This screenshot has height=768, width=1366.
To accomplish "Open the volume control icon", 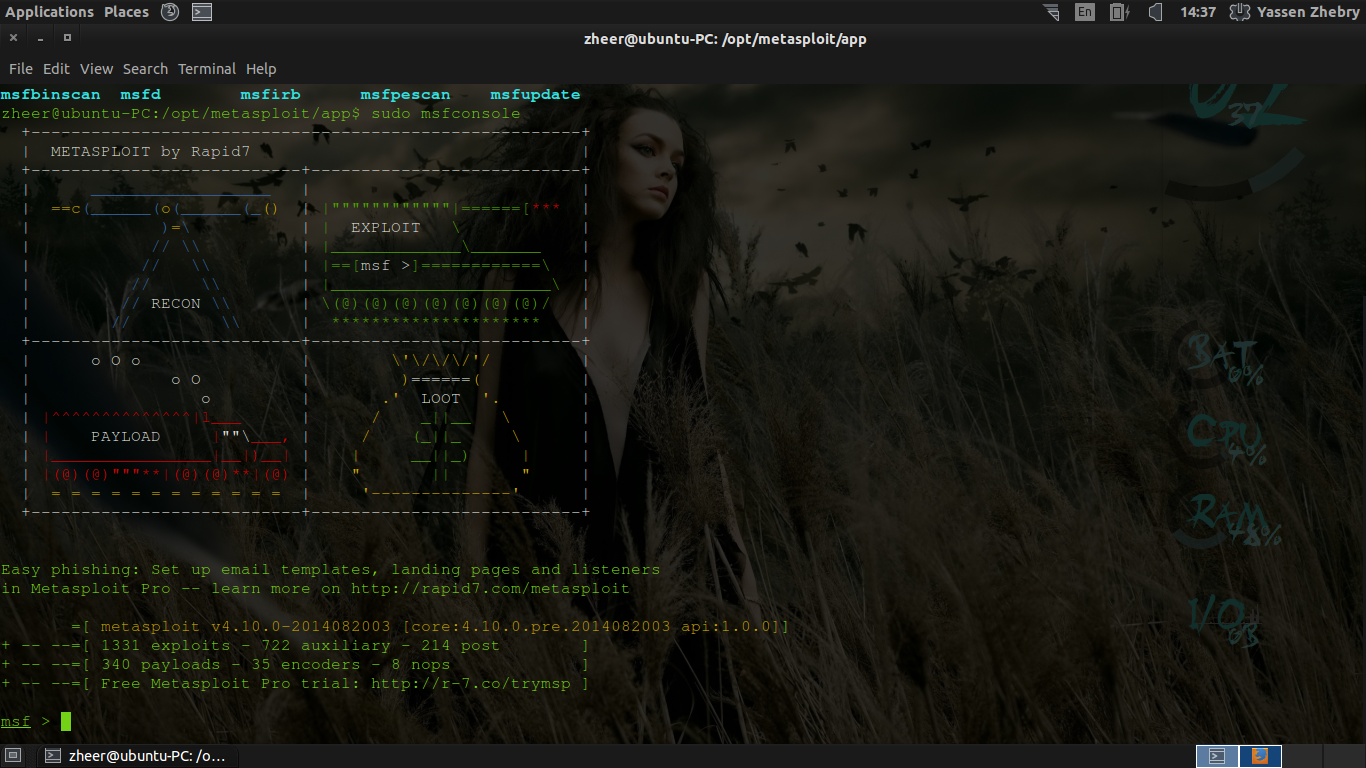I will 1153,12.
